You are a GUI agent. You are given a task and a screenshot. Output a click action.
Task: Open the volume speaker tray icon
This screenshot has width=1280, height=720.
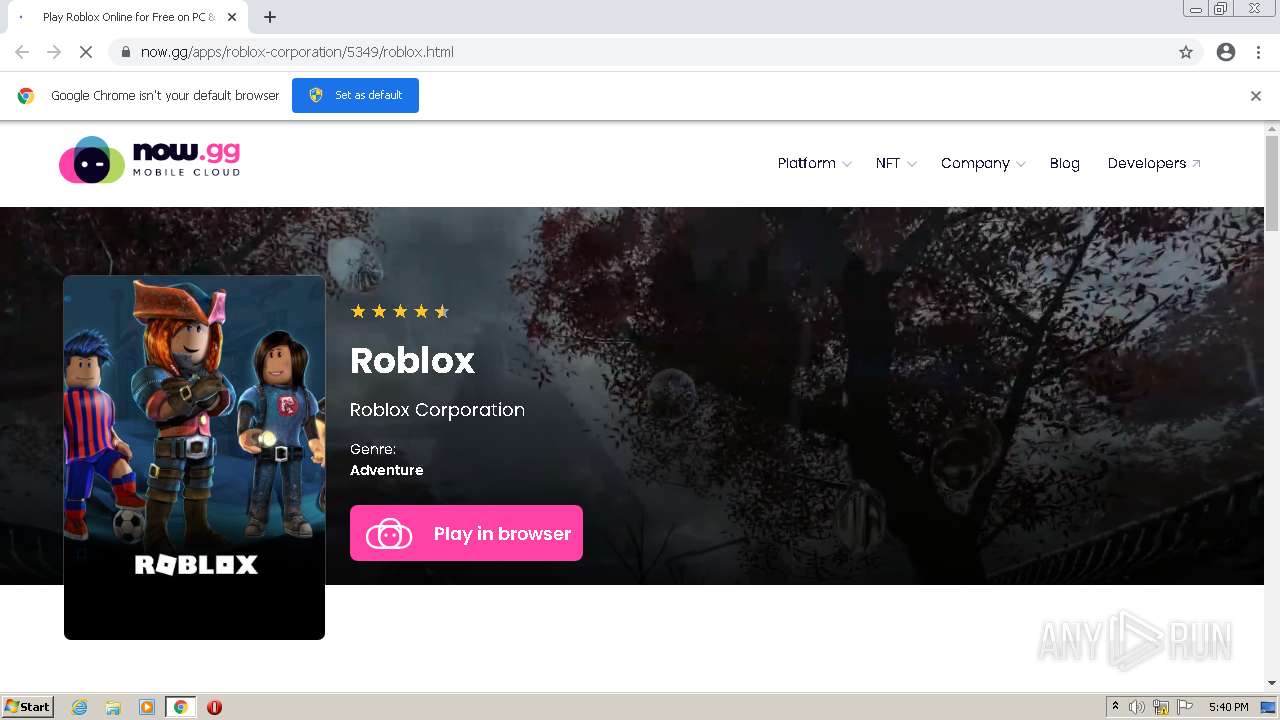point(1137,707)
